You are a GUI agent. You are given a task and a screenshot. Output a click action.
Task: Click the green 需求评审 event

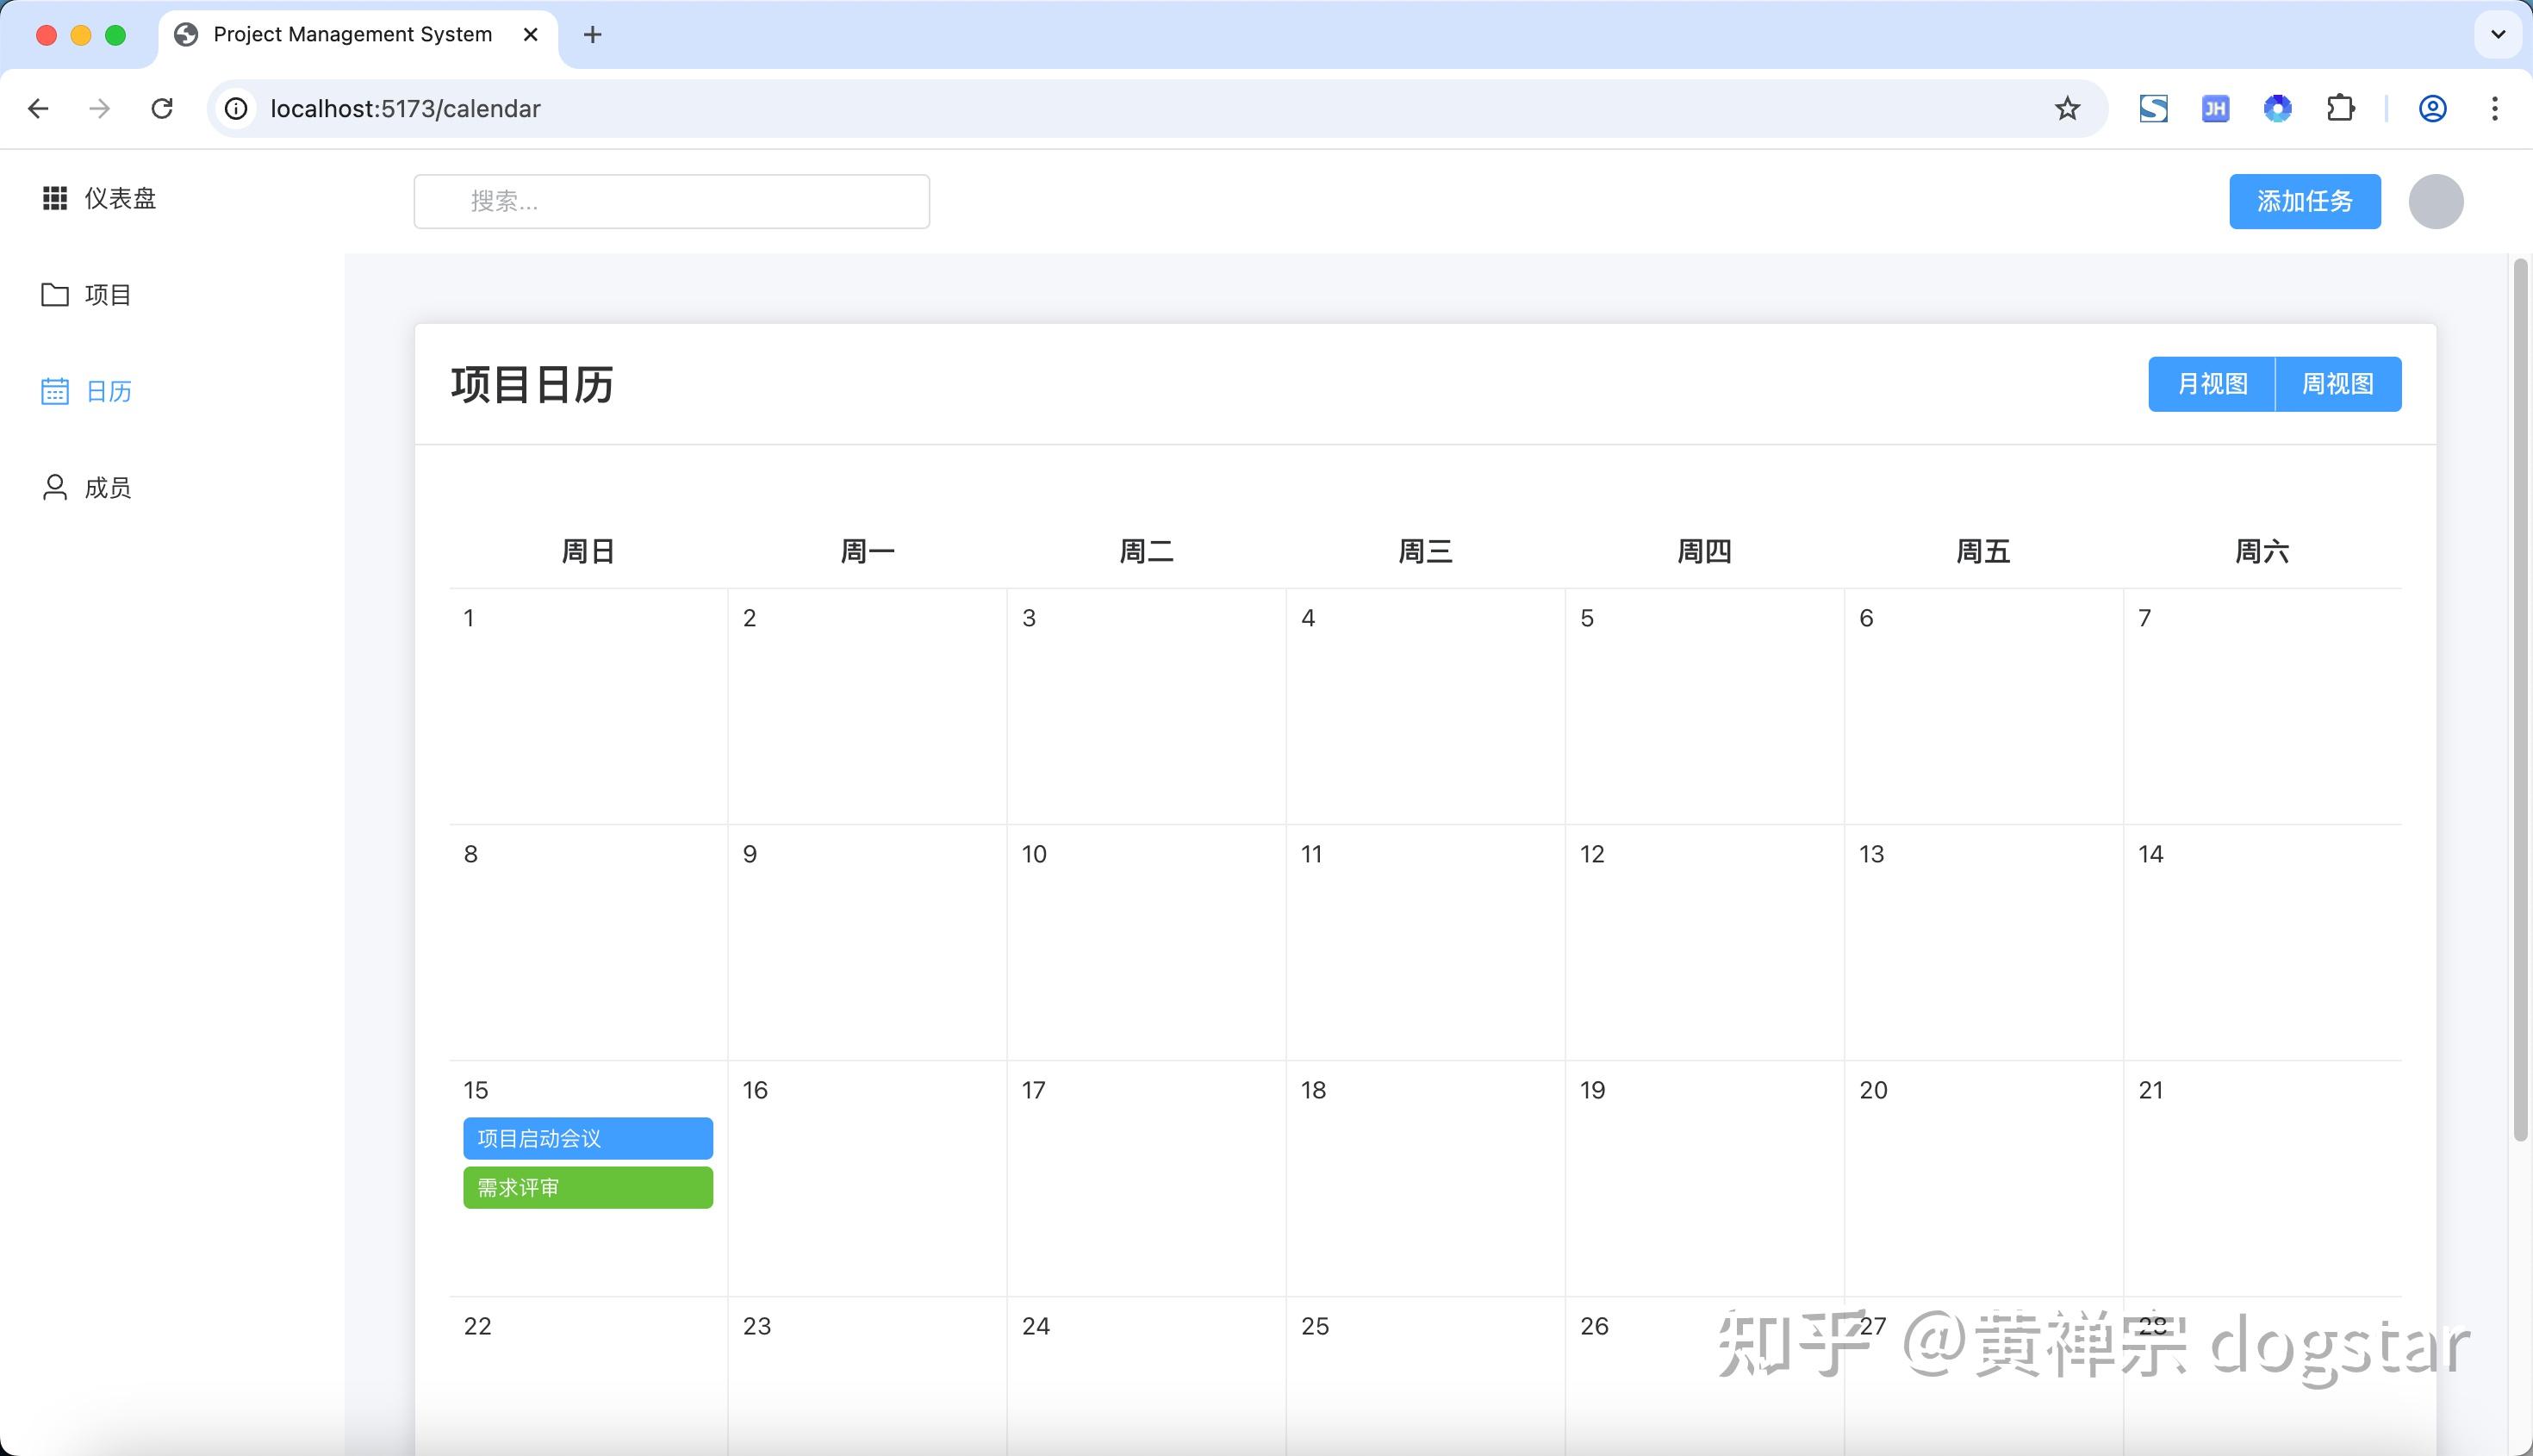[587, 1187]
